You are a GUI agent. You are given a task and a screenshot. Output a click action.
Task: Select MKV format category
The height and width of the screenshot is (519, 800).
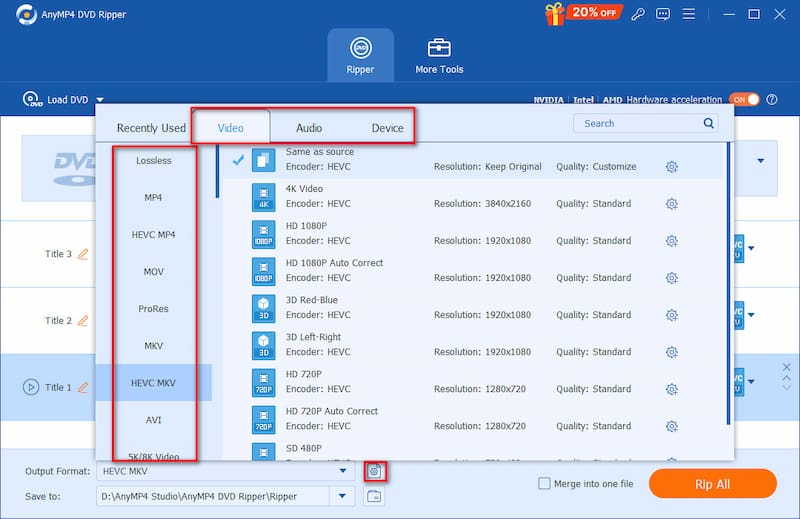click(x=153, y=346)
